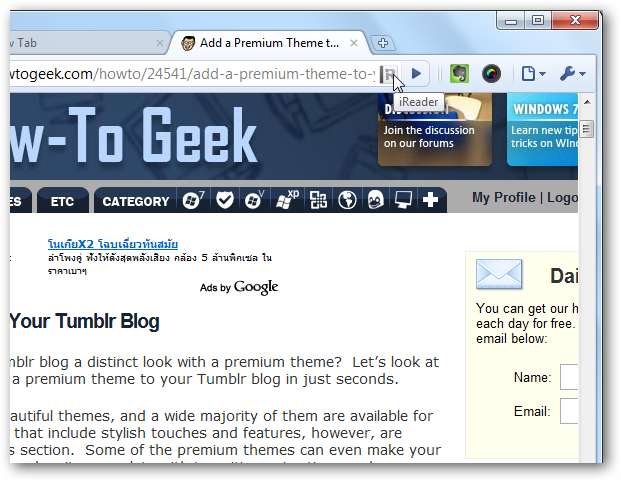
Task: Select the shield checkmark category icon
Action: (x=225, y=200)
